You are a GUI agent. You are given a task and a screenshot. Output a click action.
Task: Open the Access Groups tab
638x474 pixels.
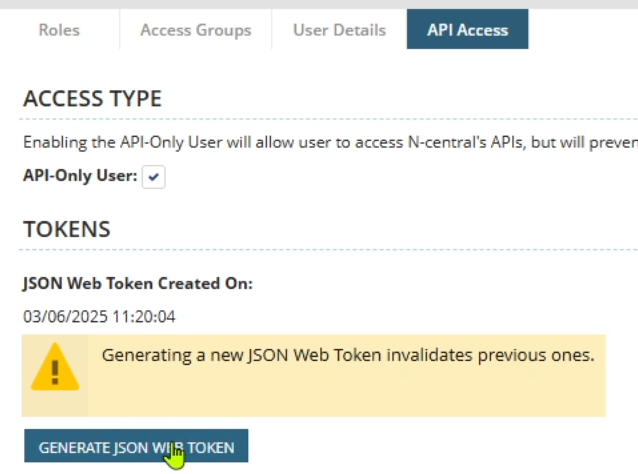[x=196, y=30]
